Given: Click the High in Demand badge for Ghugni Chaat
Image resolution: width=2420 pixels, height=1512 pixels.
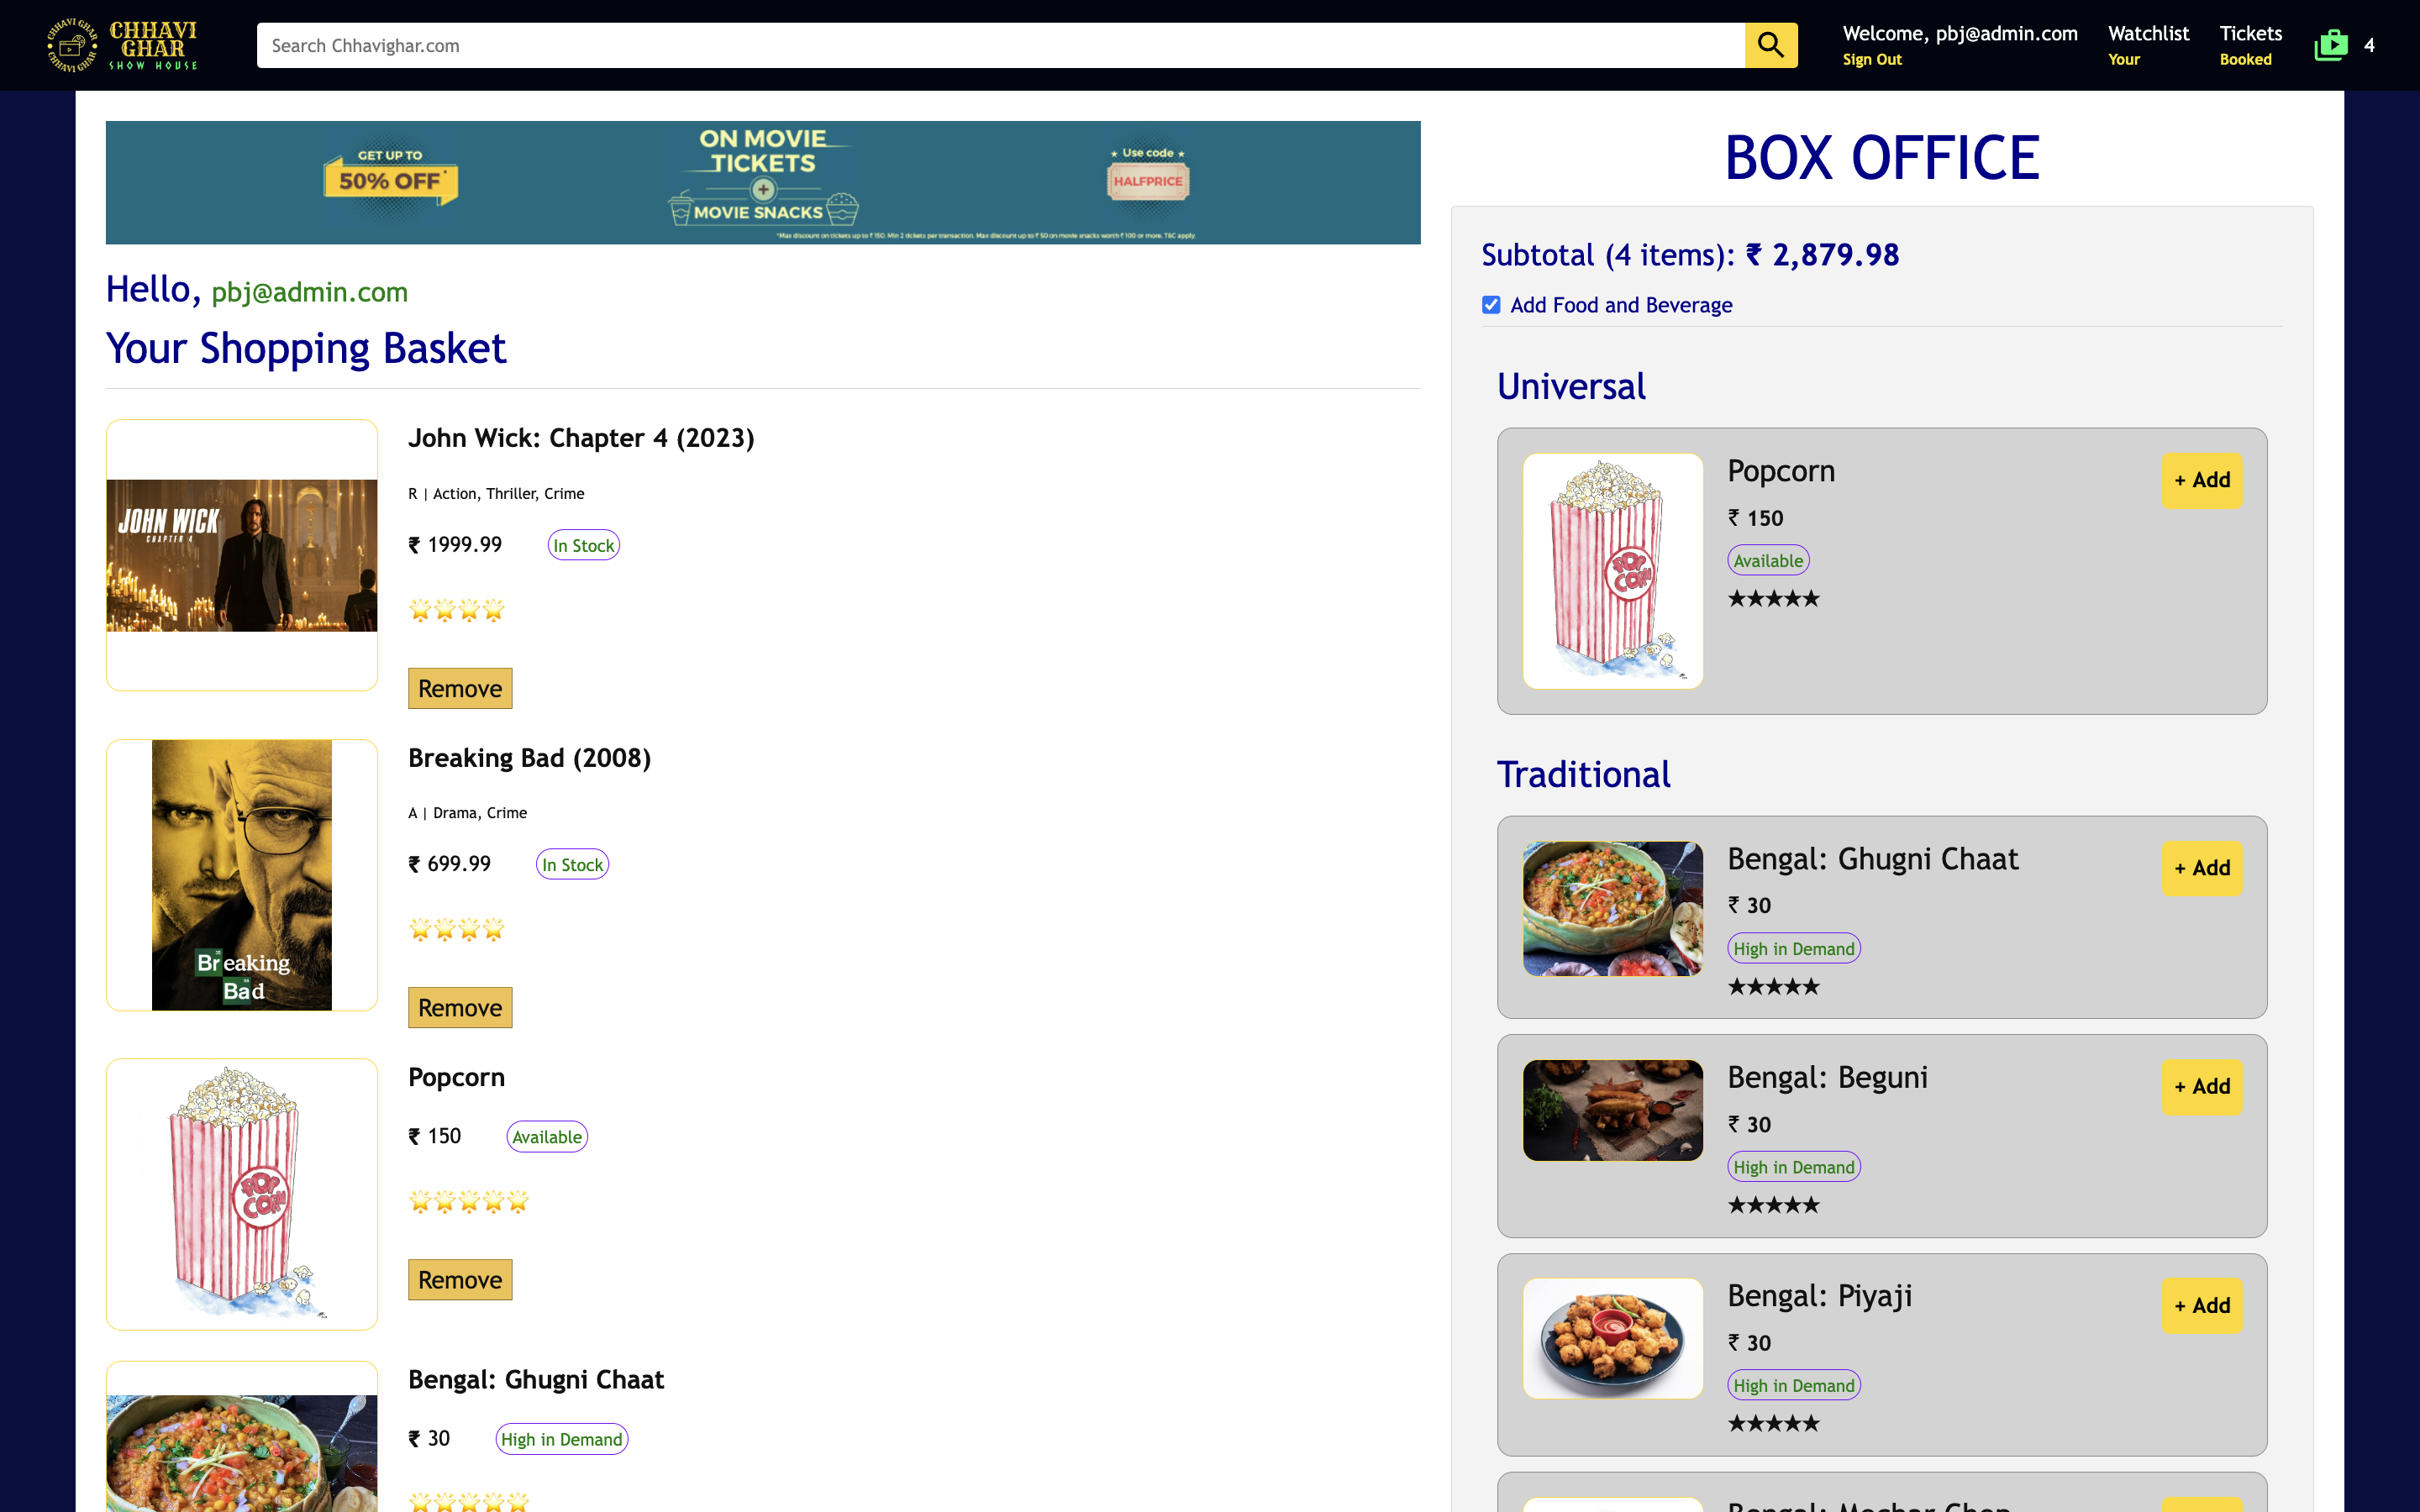Looking at the screenshot, I should pyautogui.click(x=1793, y=948).
